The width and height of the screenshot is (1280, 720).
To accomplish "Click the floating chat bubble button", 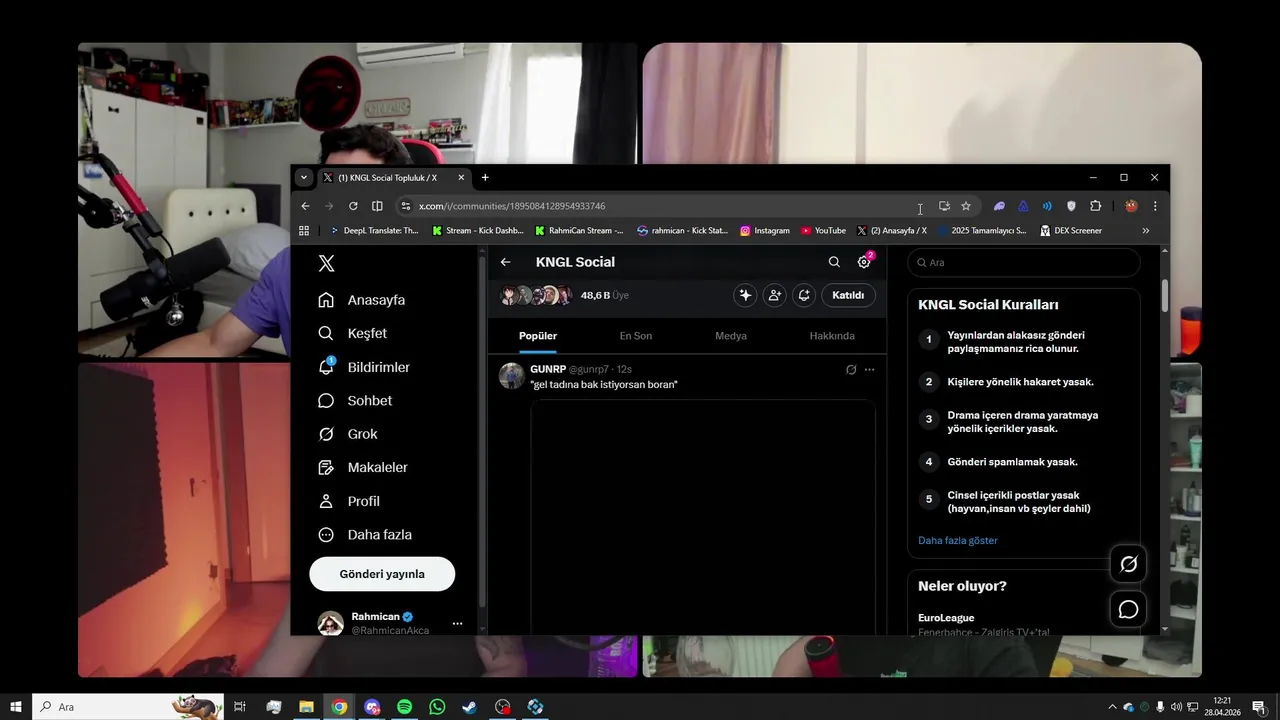I will [1128, 610].
